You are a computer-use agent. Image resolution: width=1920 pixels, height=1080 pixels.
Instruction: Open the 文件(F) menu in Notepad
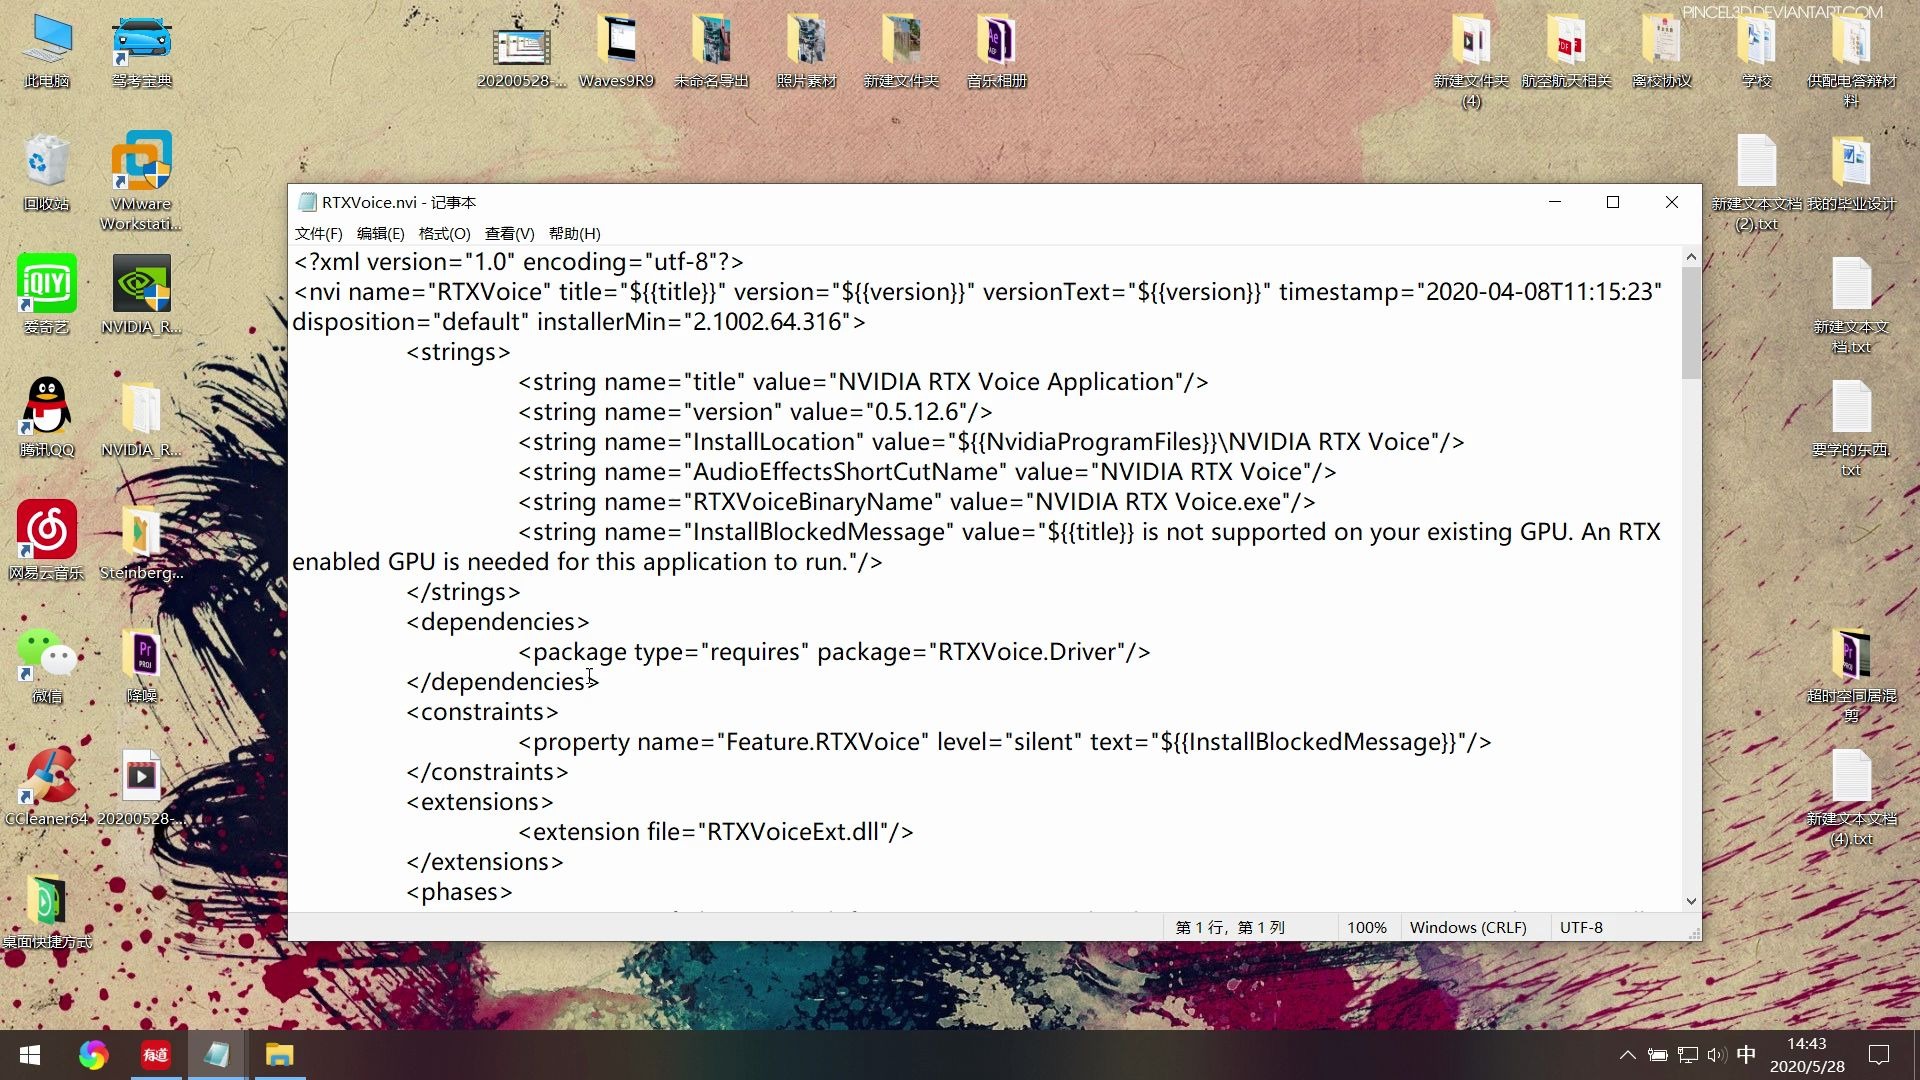[318, 233]
